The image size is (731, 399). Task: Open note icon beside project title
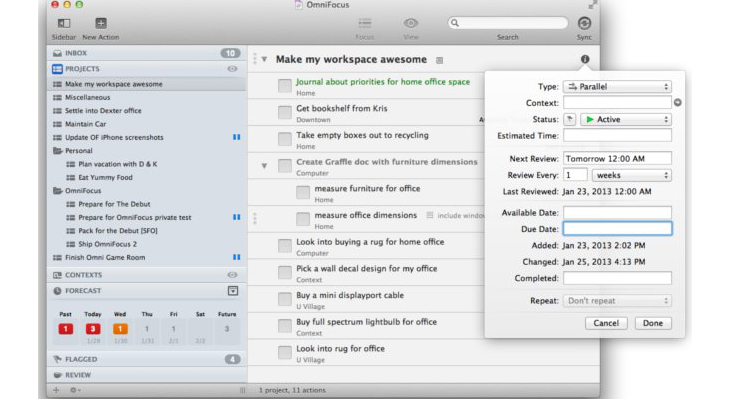[x=439, y=60]
